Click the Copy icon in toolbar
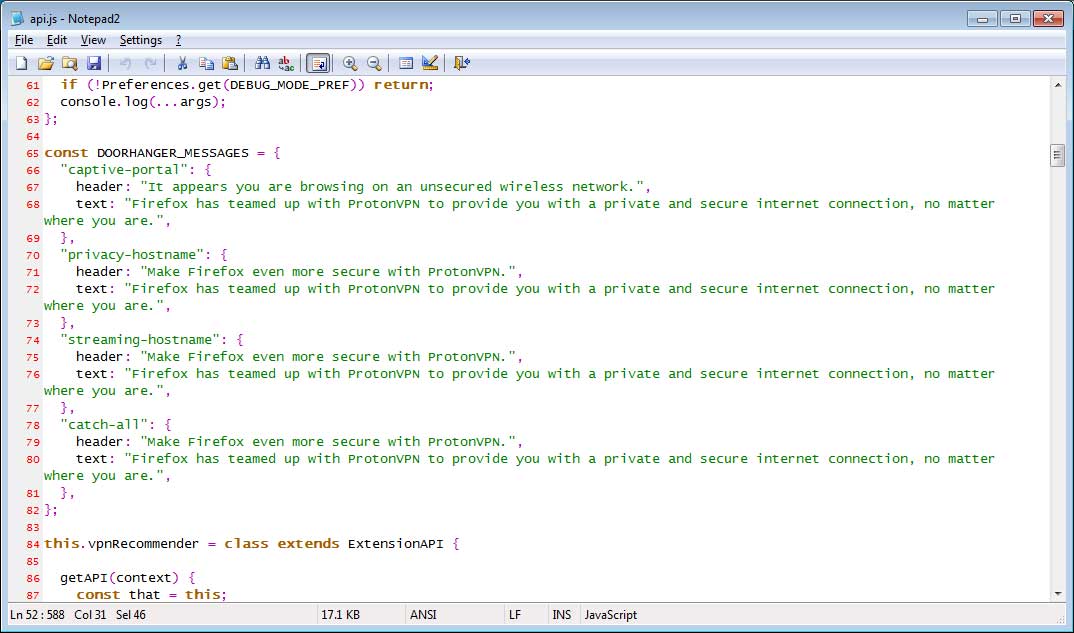 (206, 64)
